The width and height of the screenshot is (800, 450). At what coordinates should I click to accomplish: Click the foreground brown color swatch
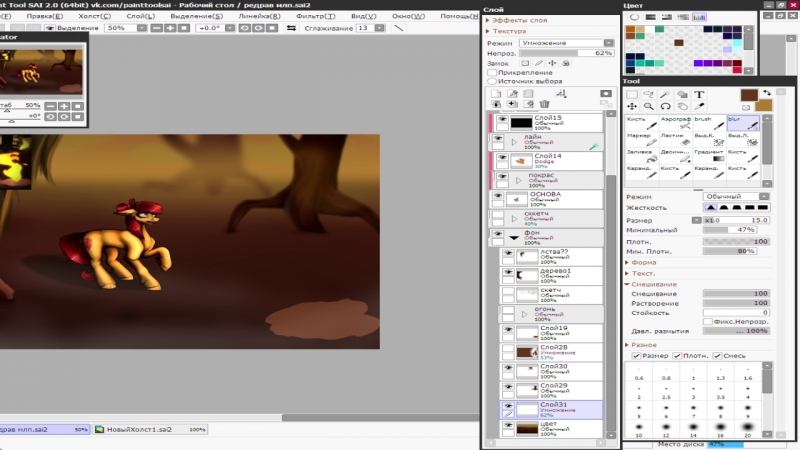(749, 94)
